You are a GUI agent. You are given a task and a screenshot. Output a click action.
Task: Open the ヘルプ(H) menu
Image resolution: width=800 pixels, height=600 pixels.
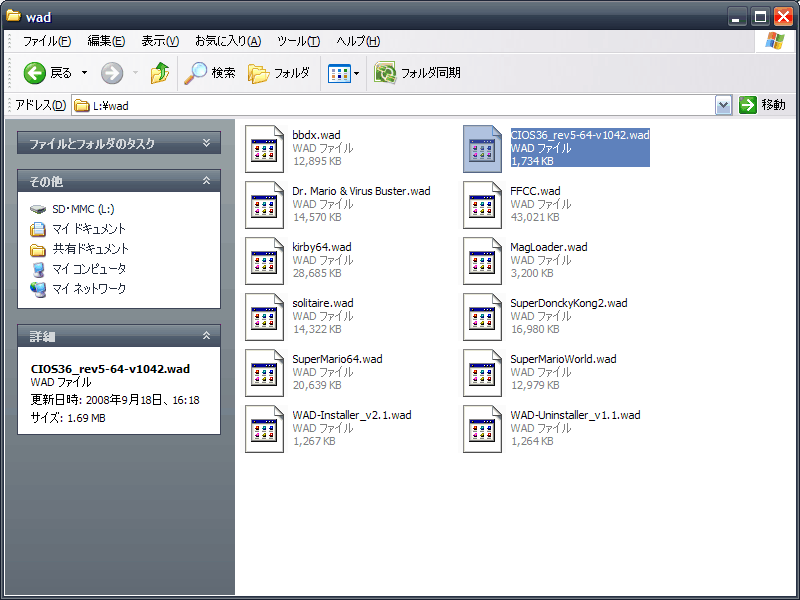[358, 41]
